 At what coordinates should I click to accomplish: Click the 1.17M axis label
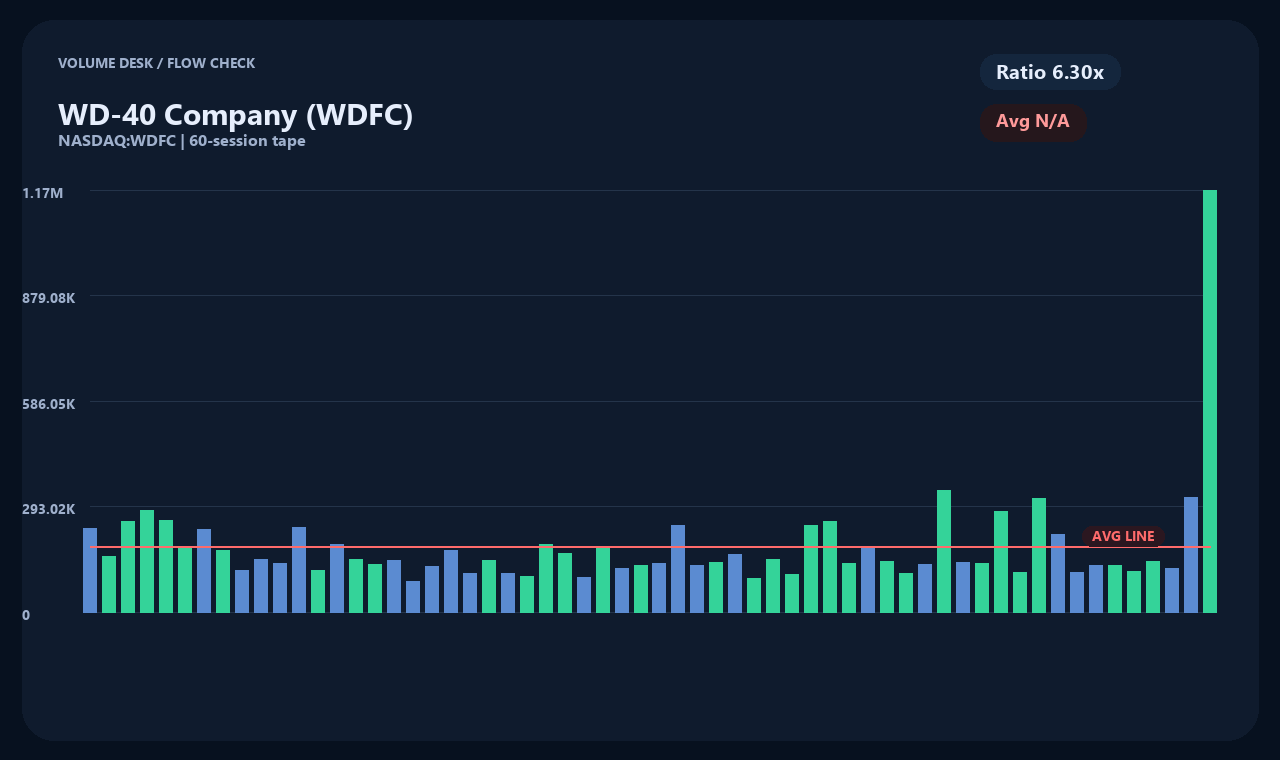pyautogui.click(x=43, y=192)
